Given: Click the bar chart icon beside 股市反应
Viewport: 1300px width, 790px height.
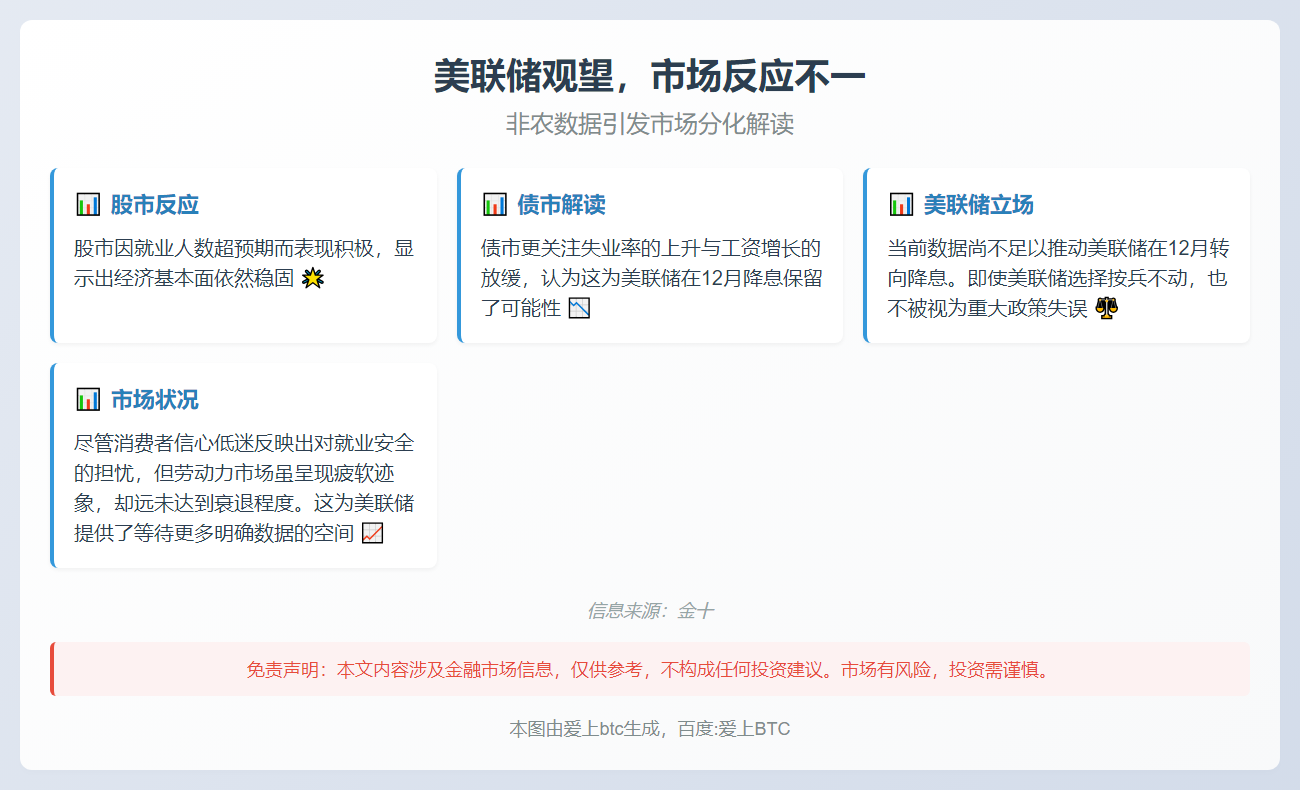Looking at the screenshot, I should click(88, 204).
